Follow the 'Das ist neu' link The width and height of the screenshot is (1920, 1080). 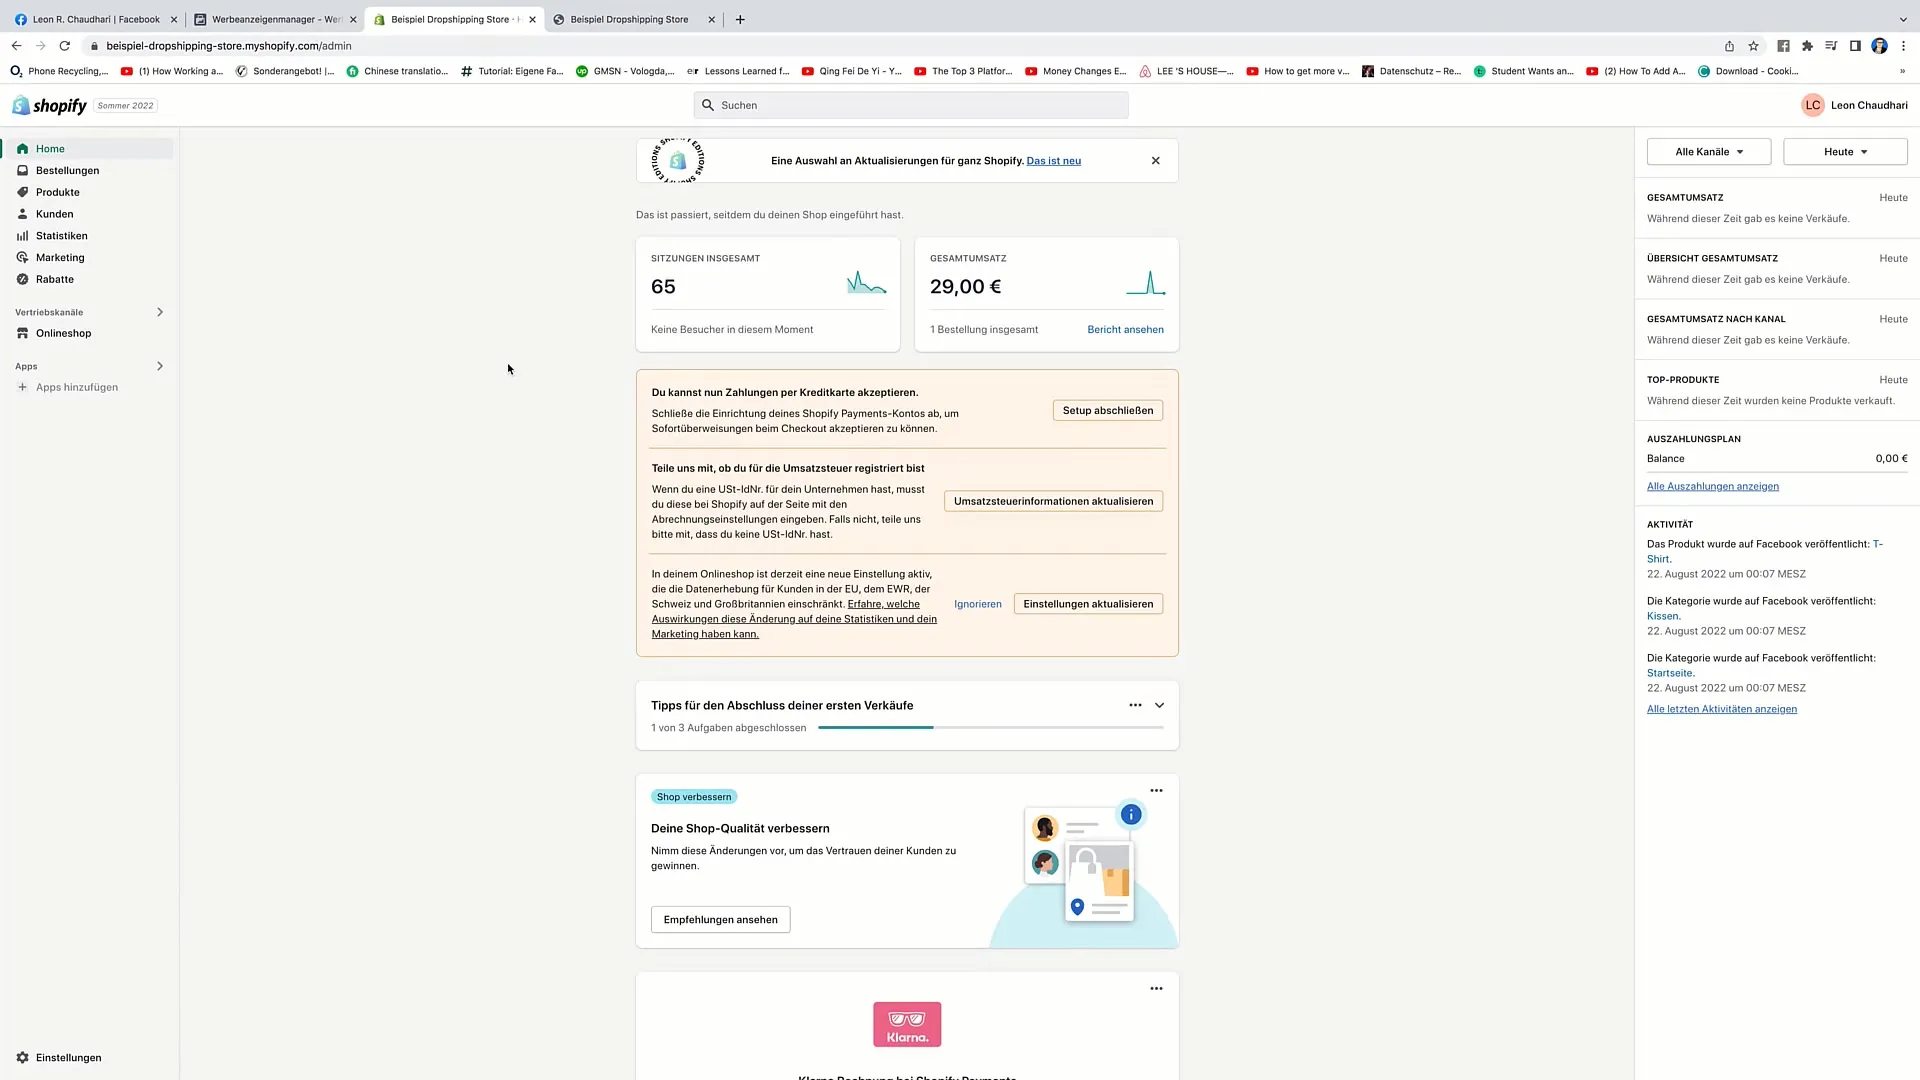point(1053,160)
